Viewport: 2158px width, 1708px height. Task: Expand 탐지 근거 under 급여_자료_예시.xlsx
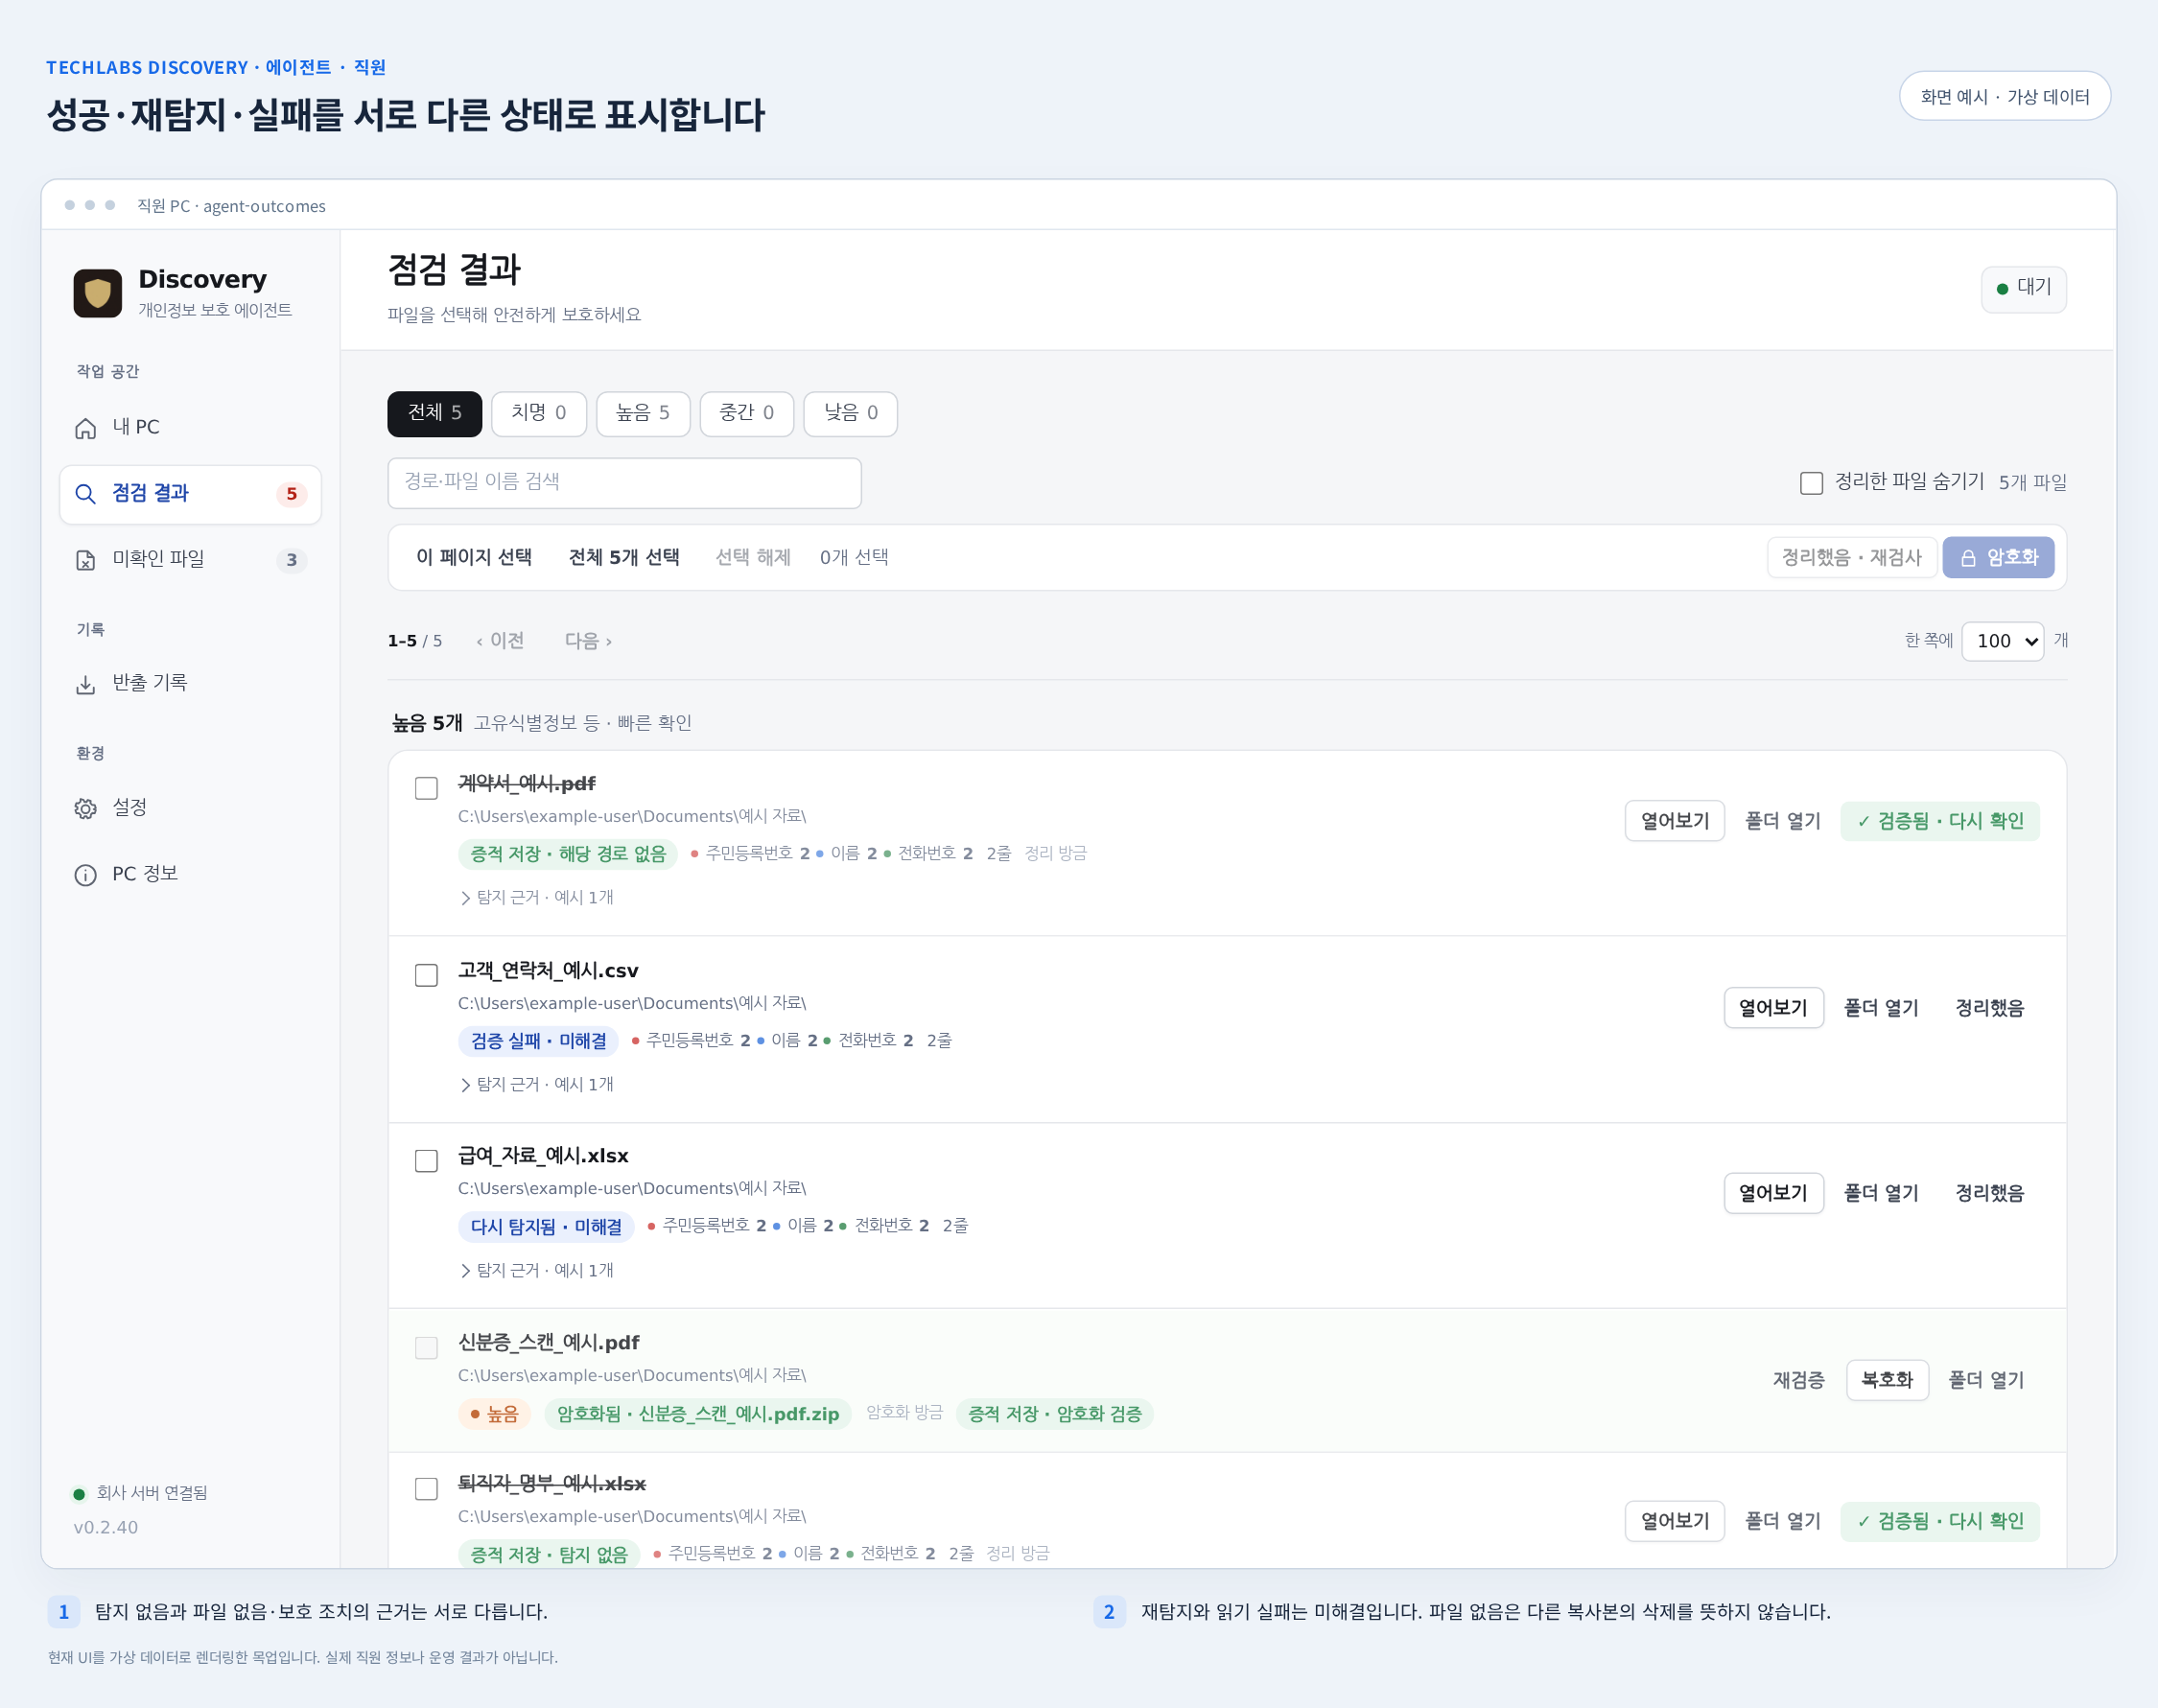click(537, 1271)
